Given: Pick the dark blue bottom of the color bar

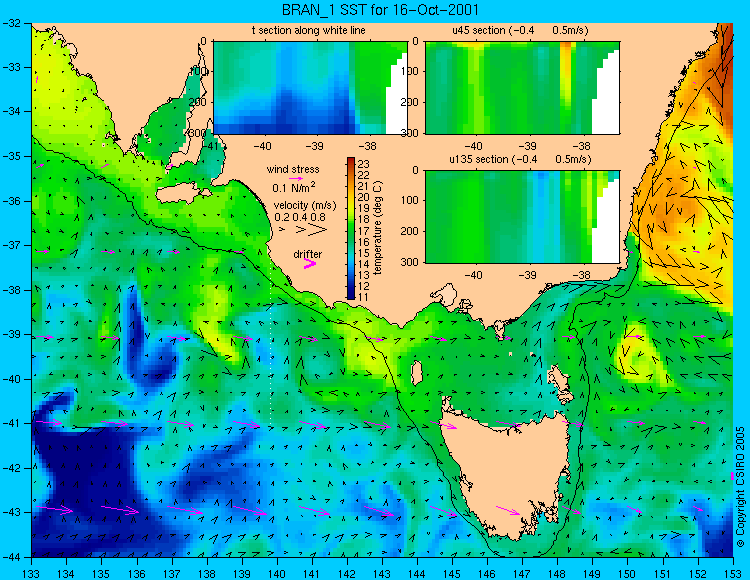Looking at the screenshot, I should click(x=351, y=296).
